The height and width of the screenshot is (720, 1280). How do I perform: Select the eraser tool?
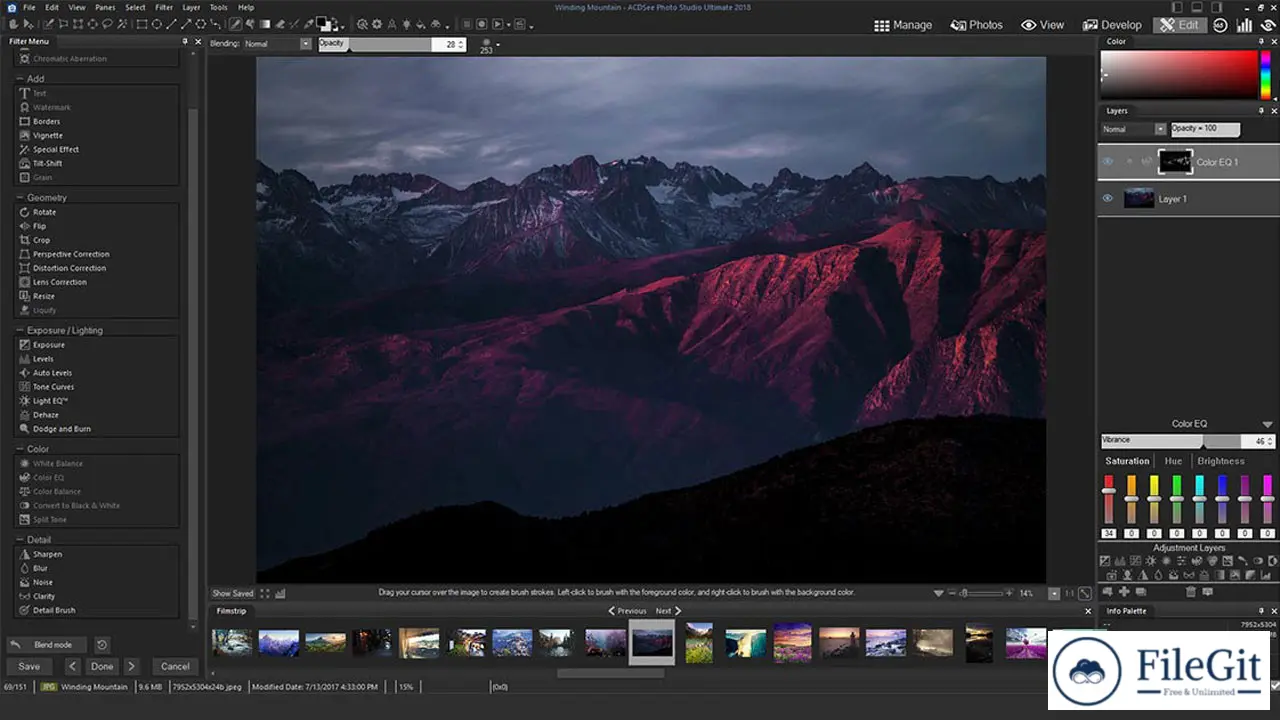[280, 24]
